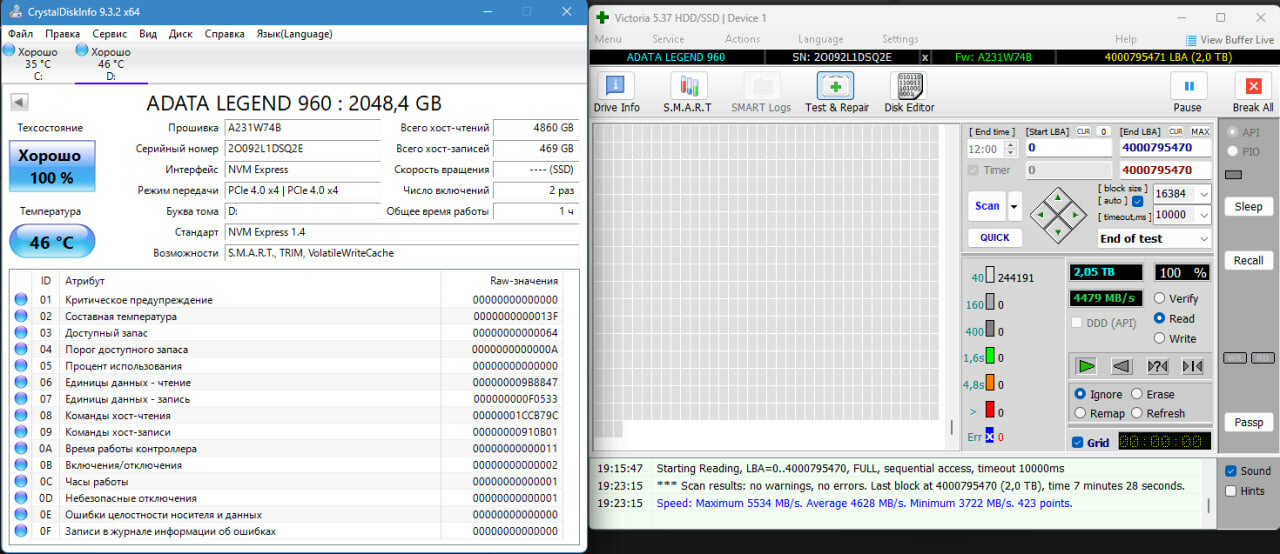
Task: Toggle the auto block size checkbox
Action: (x=1137, y=201)
